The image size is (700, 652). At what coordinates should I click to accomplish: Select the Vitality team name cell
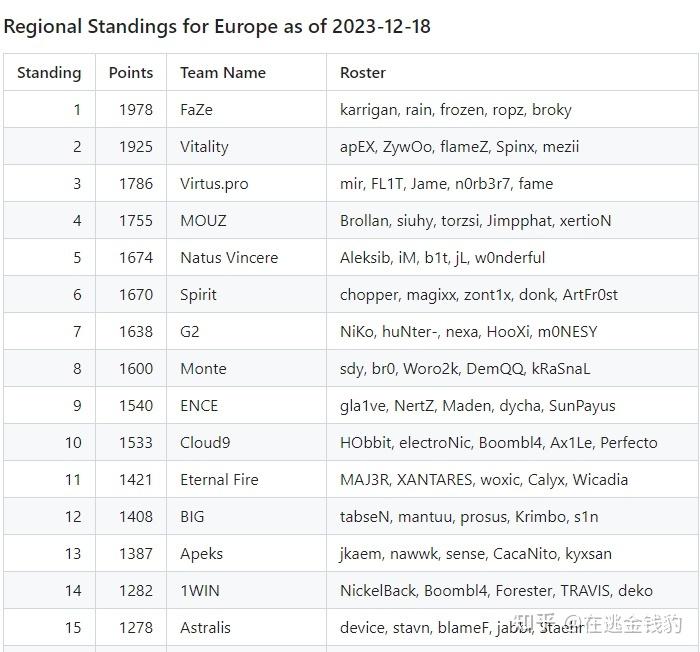click(x=246, y=146)
